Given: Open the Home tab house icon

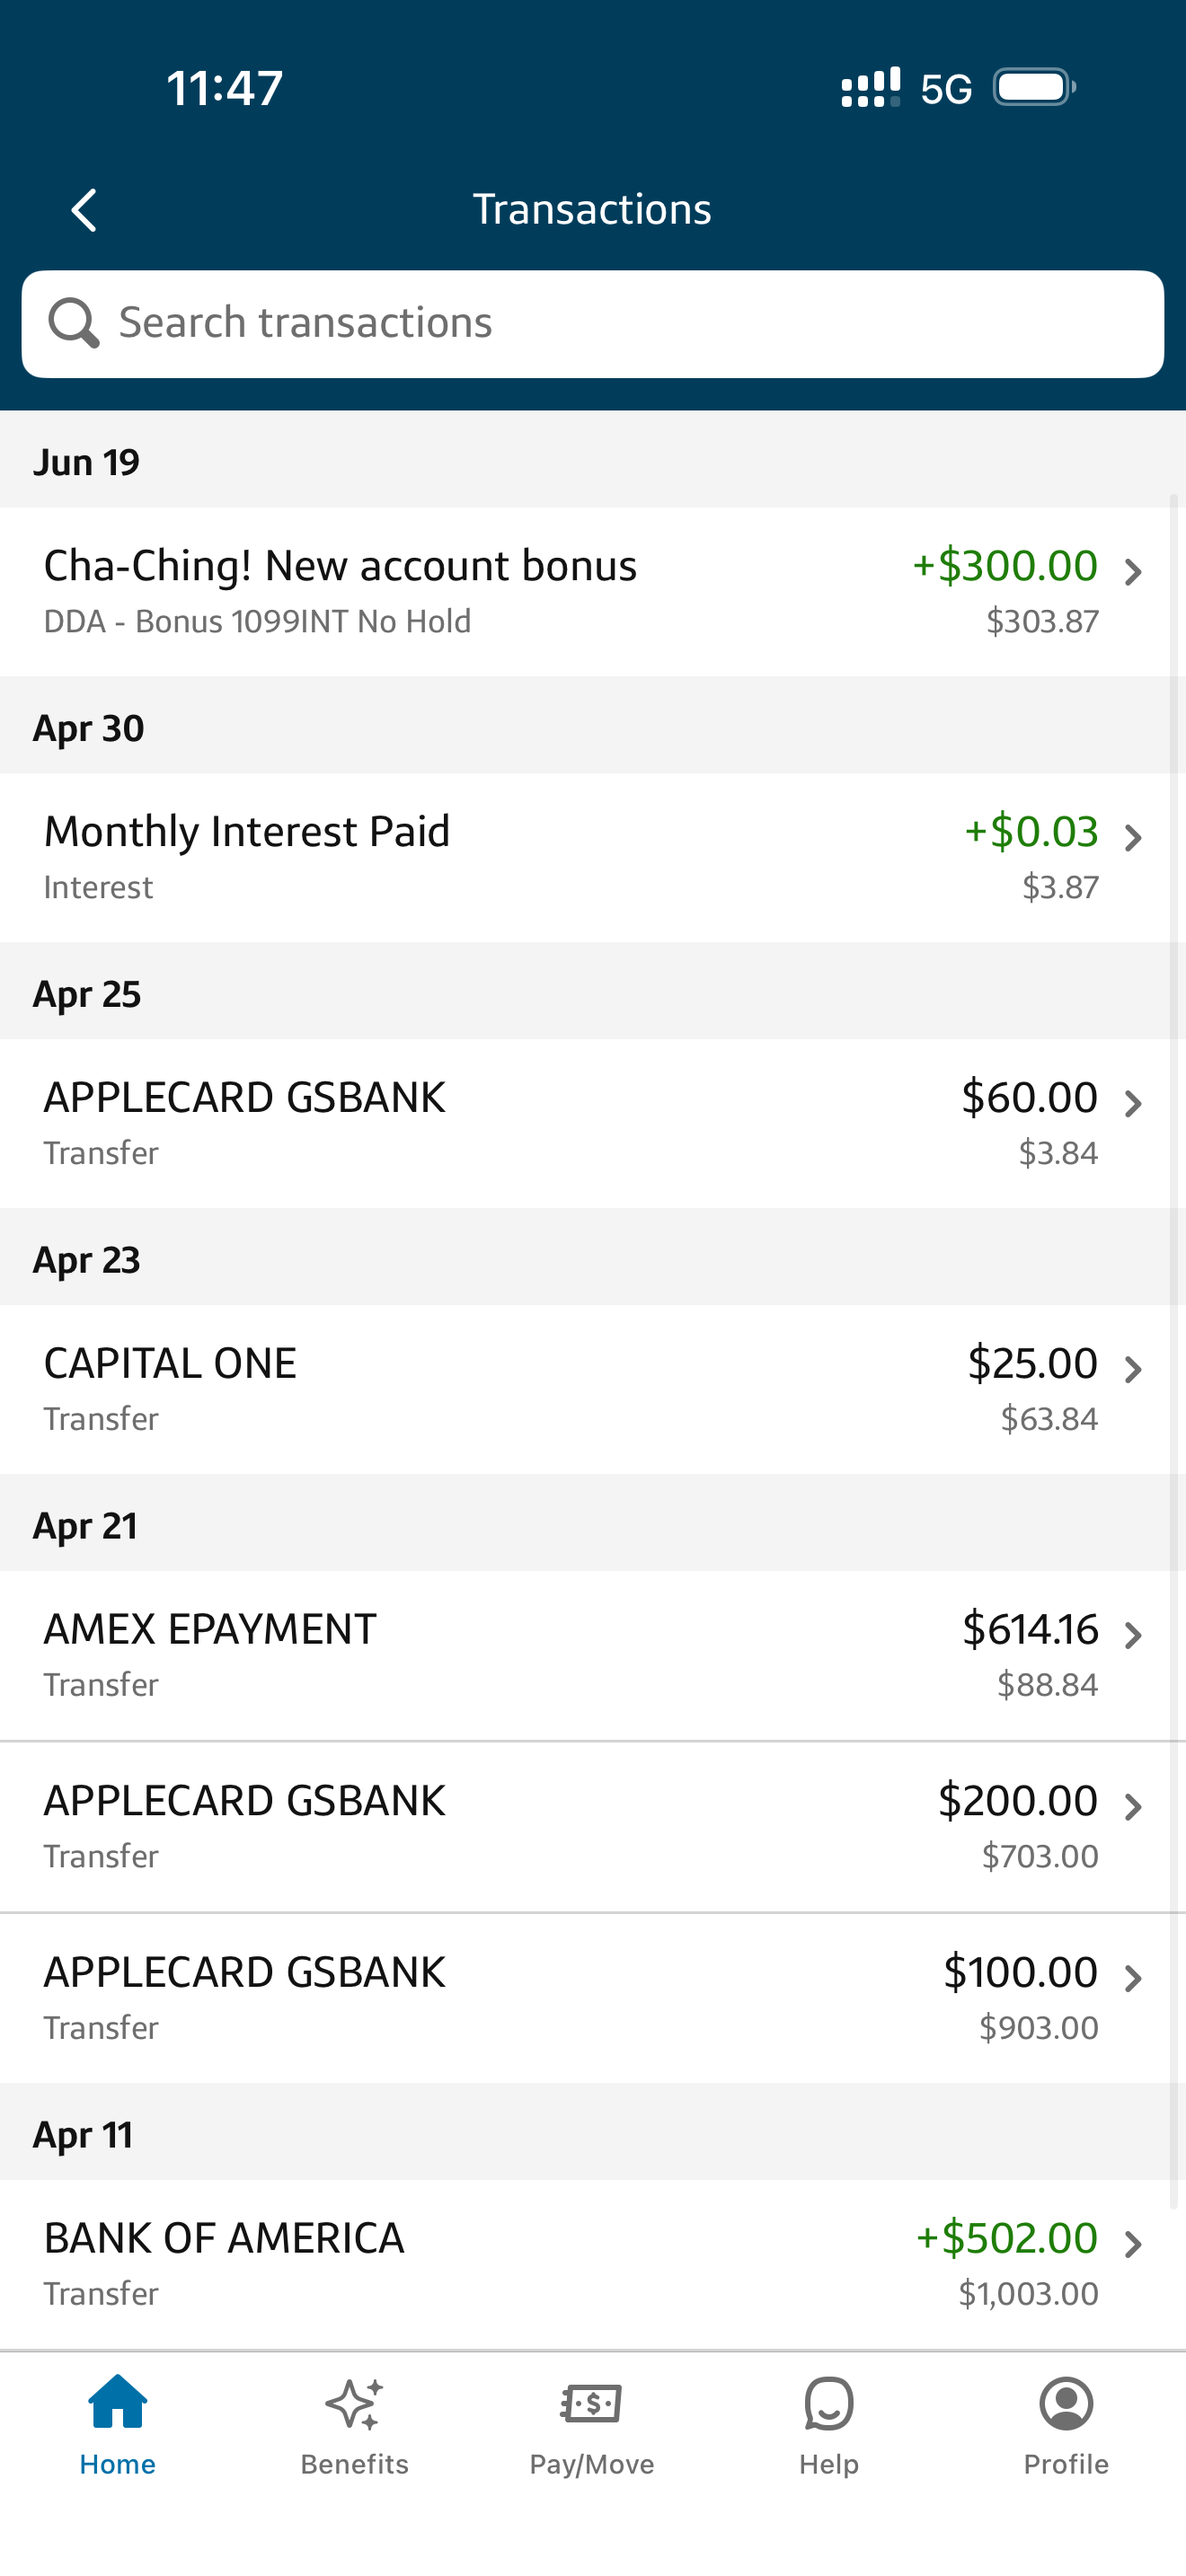Looking at the screenshot, I should tap(118, 2403).
